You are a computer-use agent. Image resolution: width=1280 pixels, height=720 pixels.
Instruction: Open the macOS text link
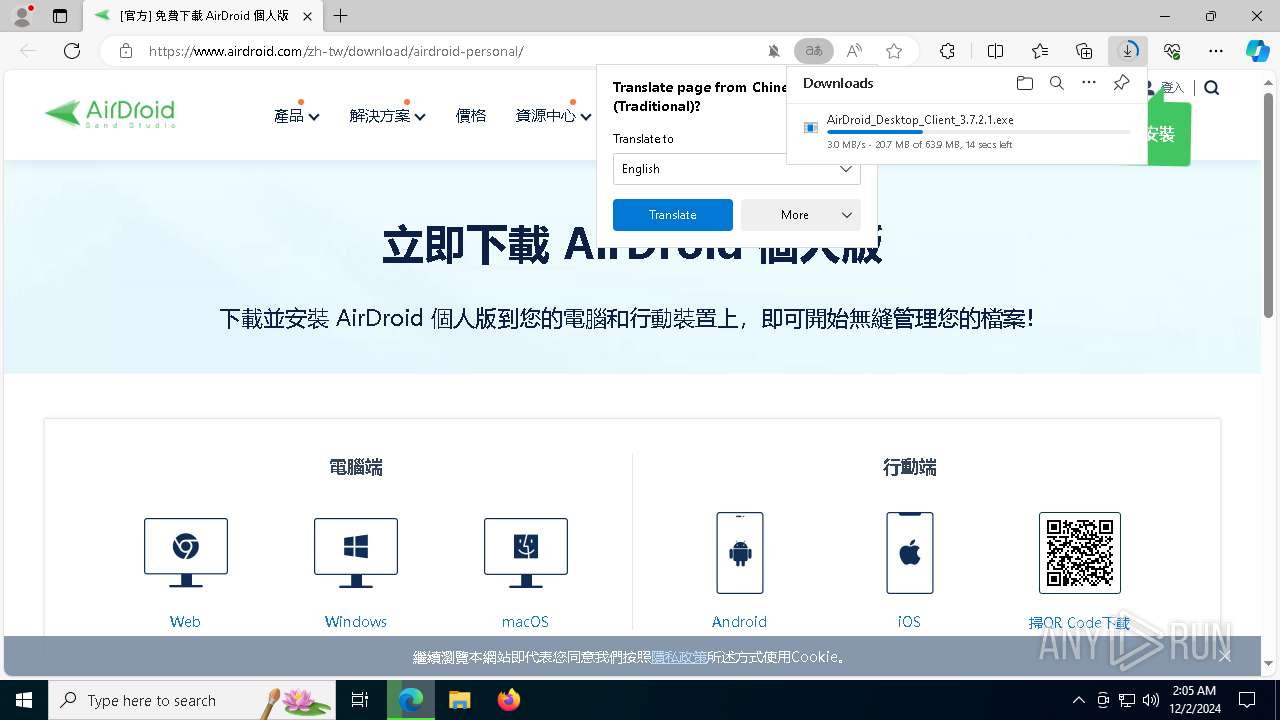(x=526, y=622)
